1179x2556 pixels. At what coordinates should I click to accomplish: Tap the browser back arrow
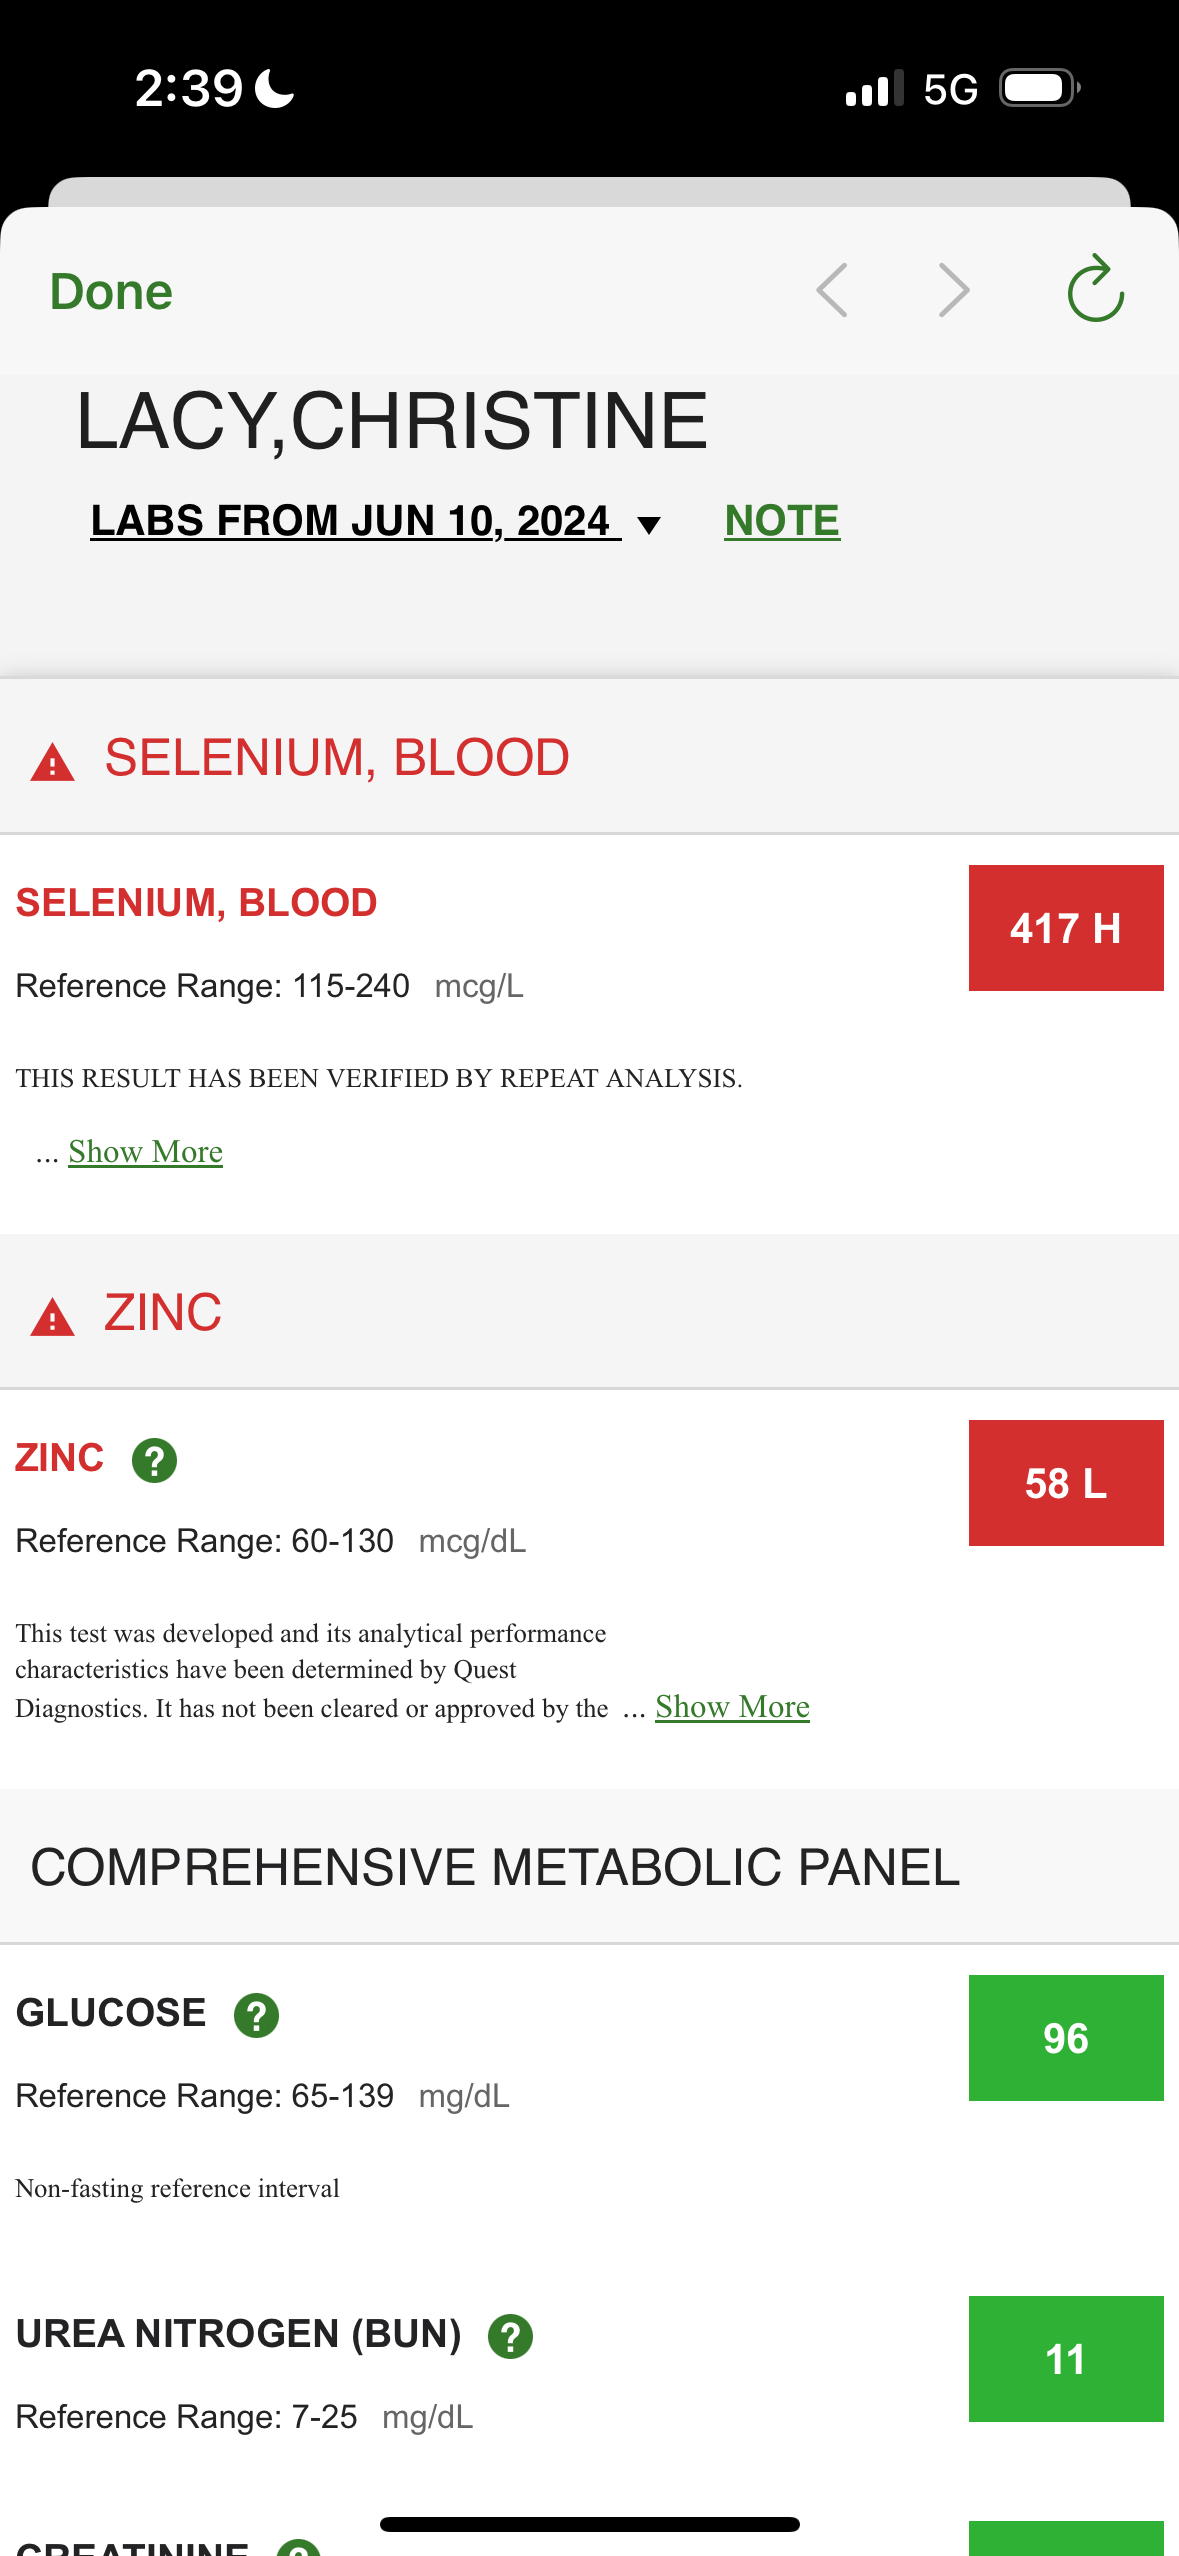[x=832, y=290]
